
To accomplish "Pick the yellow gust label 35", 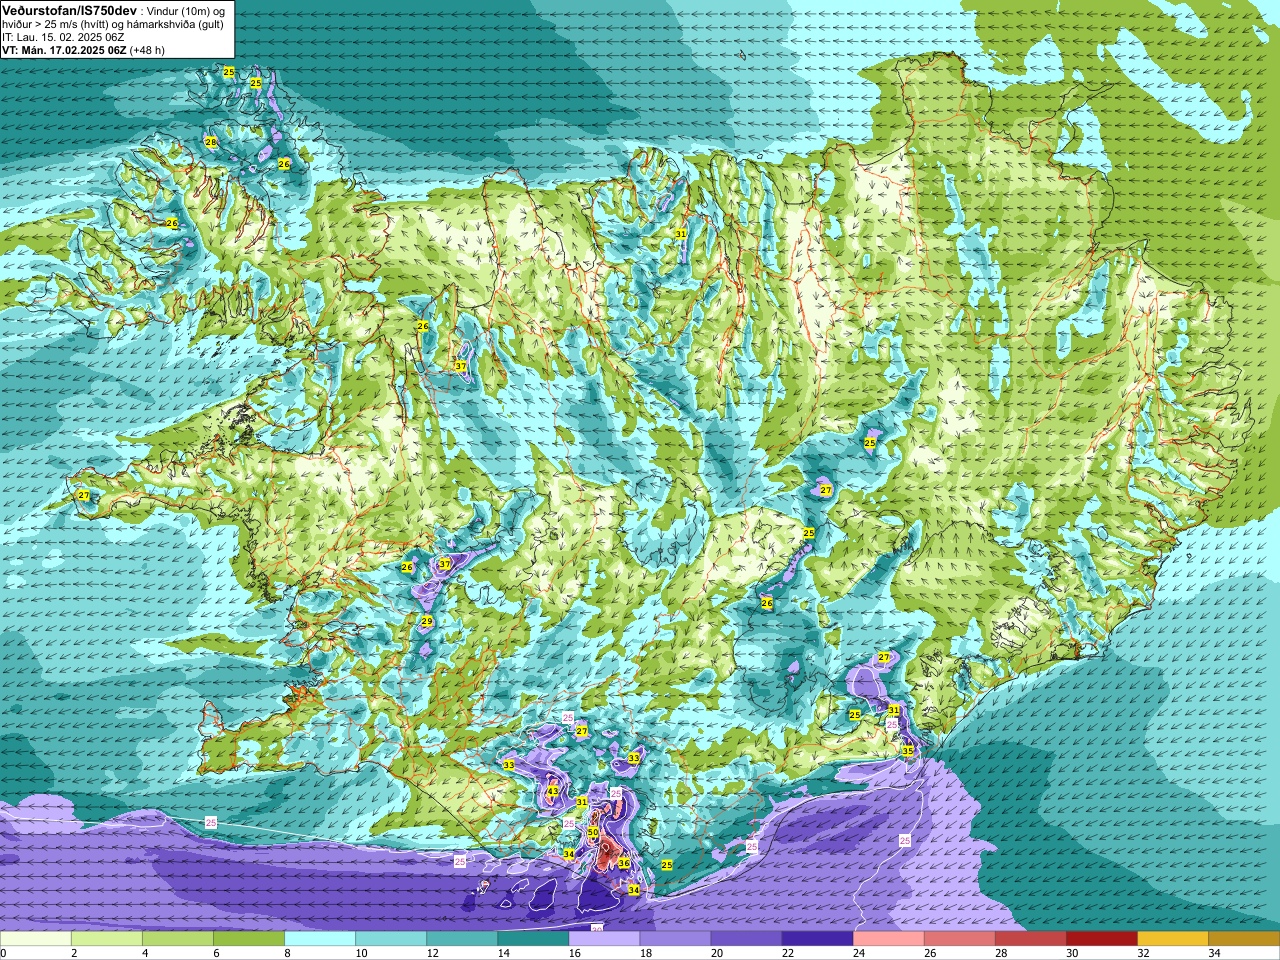I will pyautogui.click(x=908, y=750).
